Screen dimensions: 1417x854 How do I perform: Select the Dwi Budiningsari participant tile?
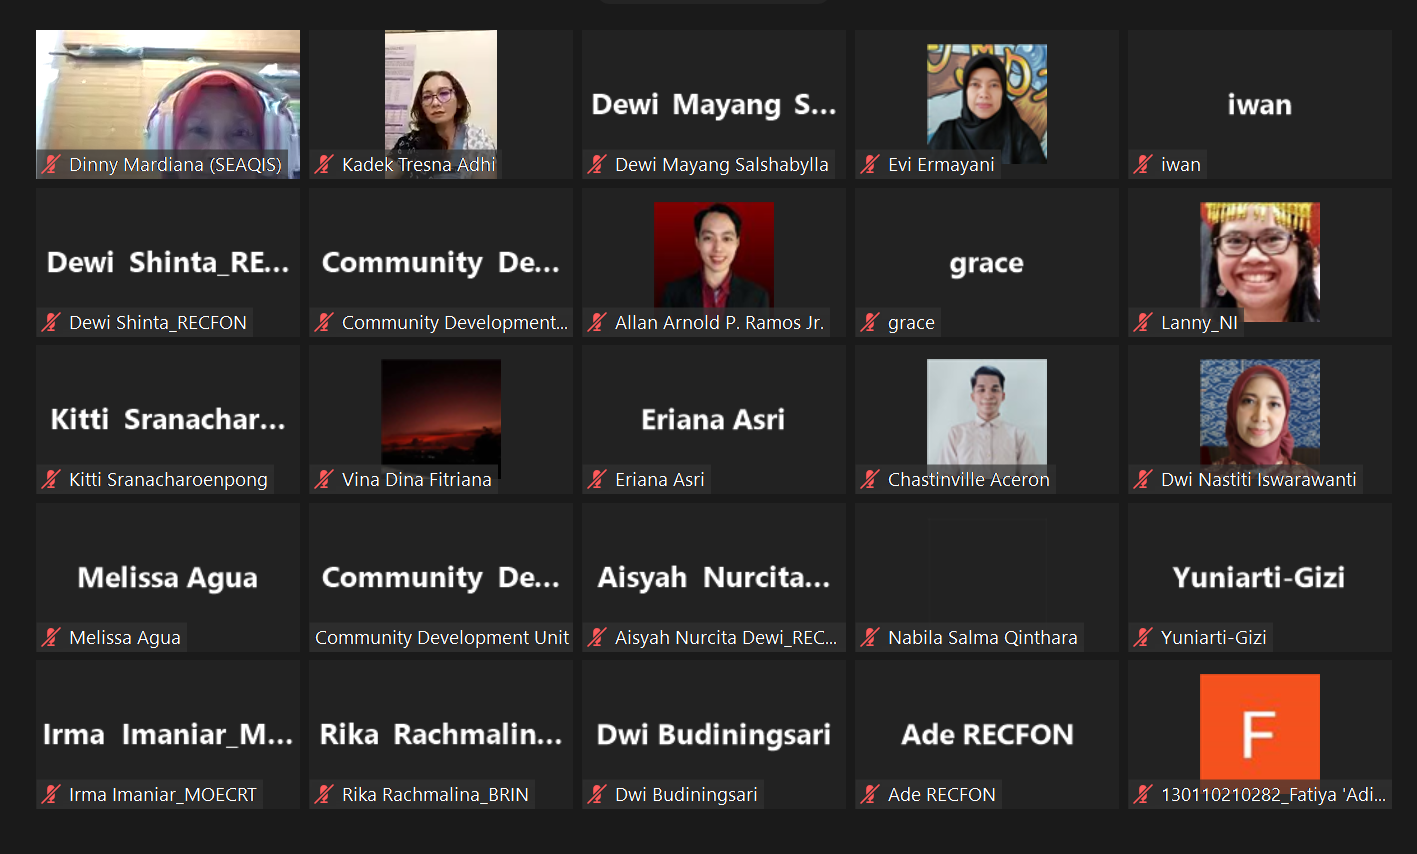point(714,734)
